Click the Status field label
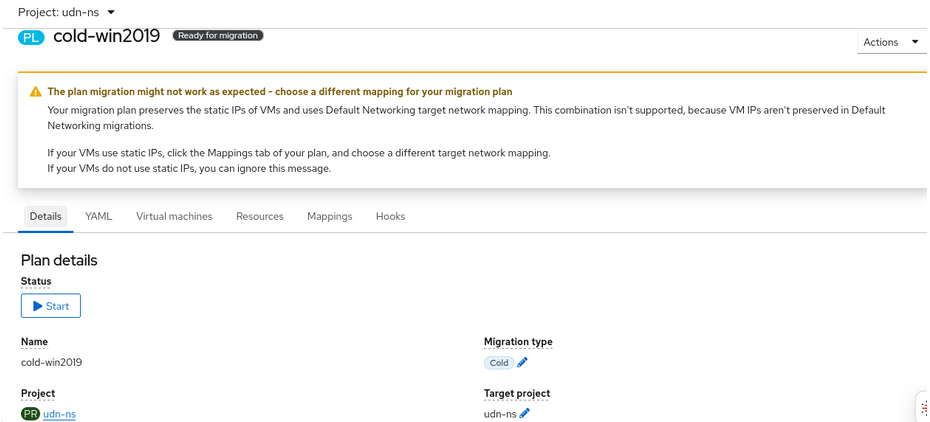The height and width of the screenshot is (422, 930). click(x=36, y=282)
